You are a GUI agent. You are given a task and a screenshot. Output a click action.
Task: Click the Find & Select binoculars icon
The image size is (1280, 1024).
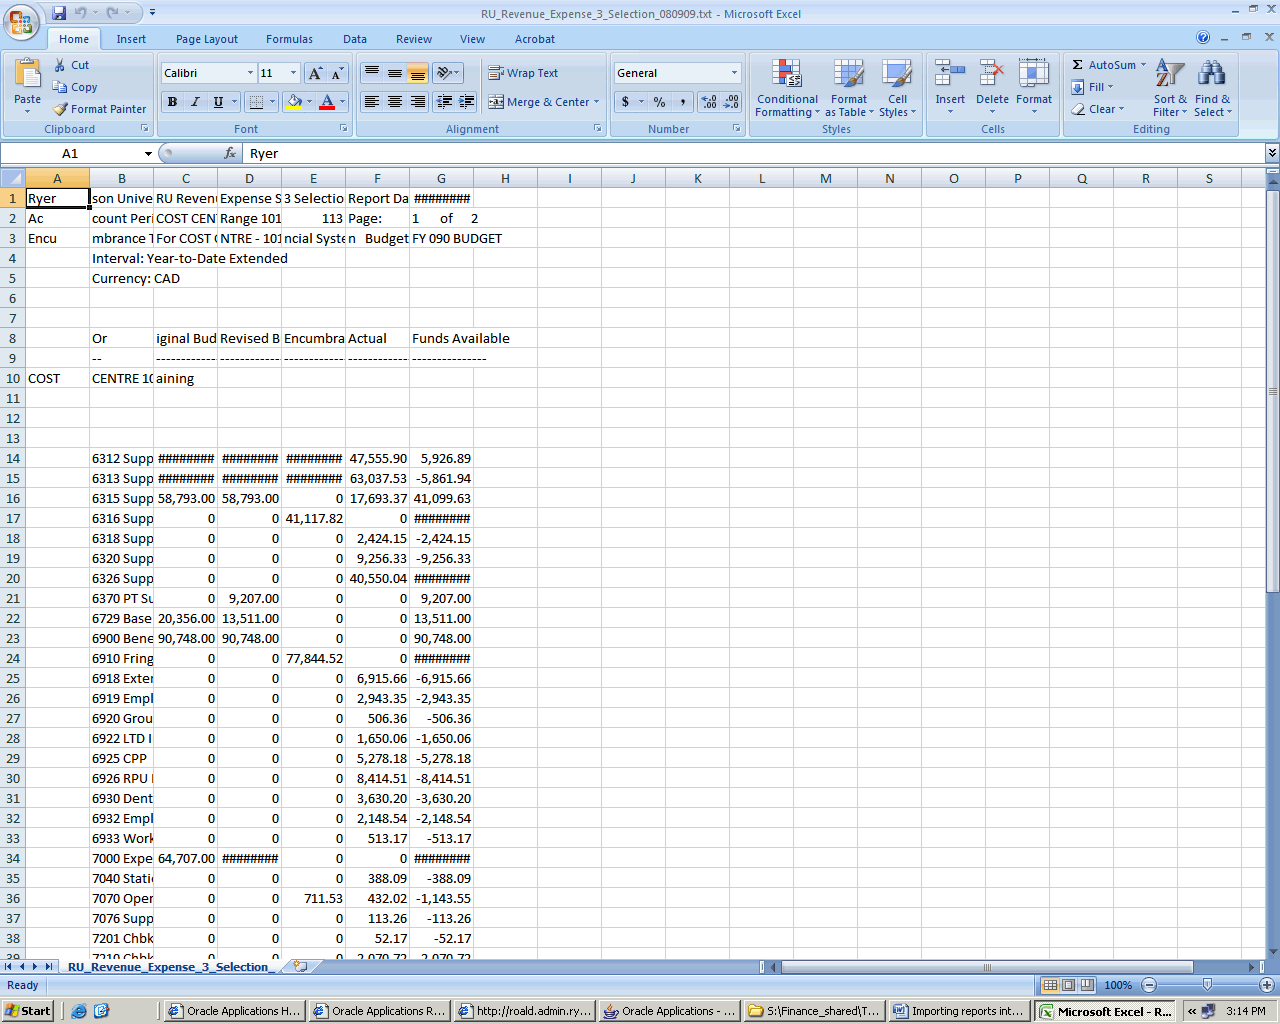click(x=1212, y=75)
